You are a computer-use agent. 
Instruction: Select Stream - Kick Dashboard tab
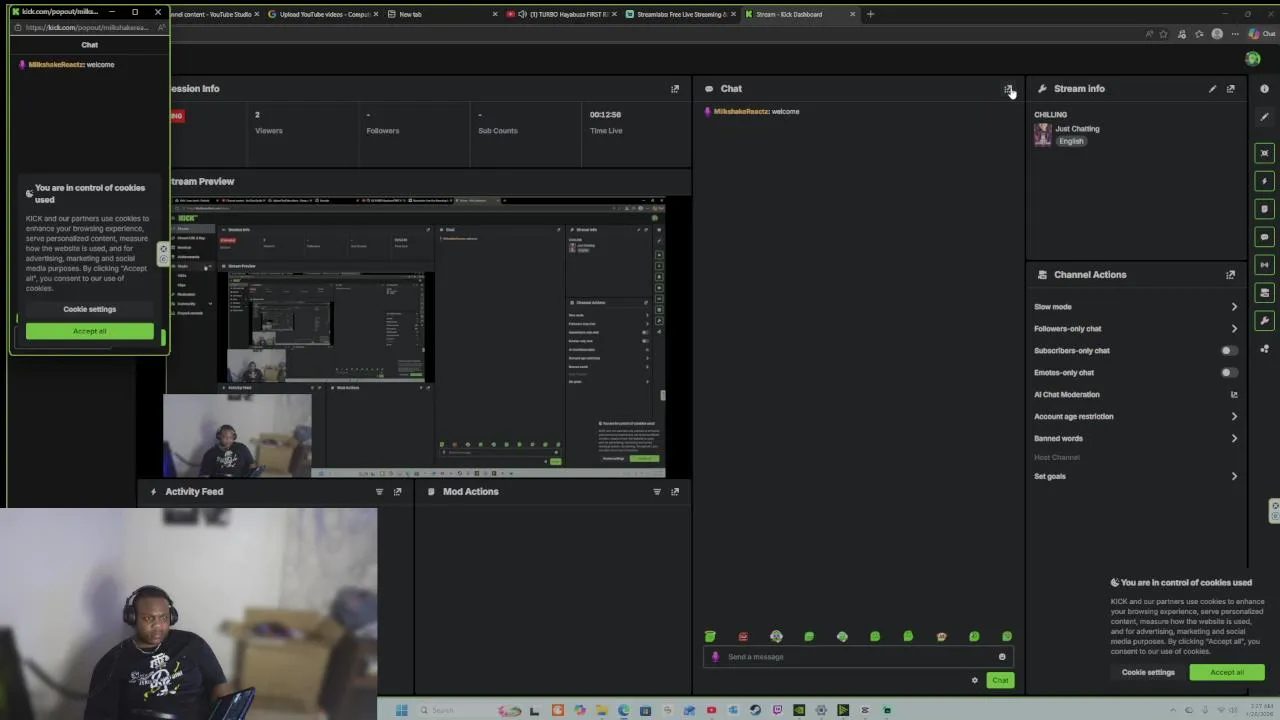tap(800, 14)
